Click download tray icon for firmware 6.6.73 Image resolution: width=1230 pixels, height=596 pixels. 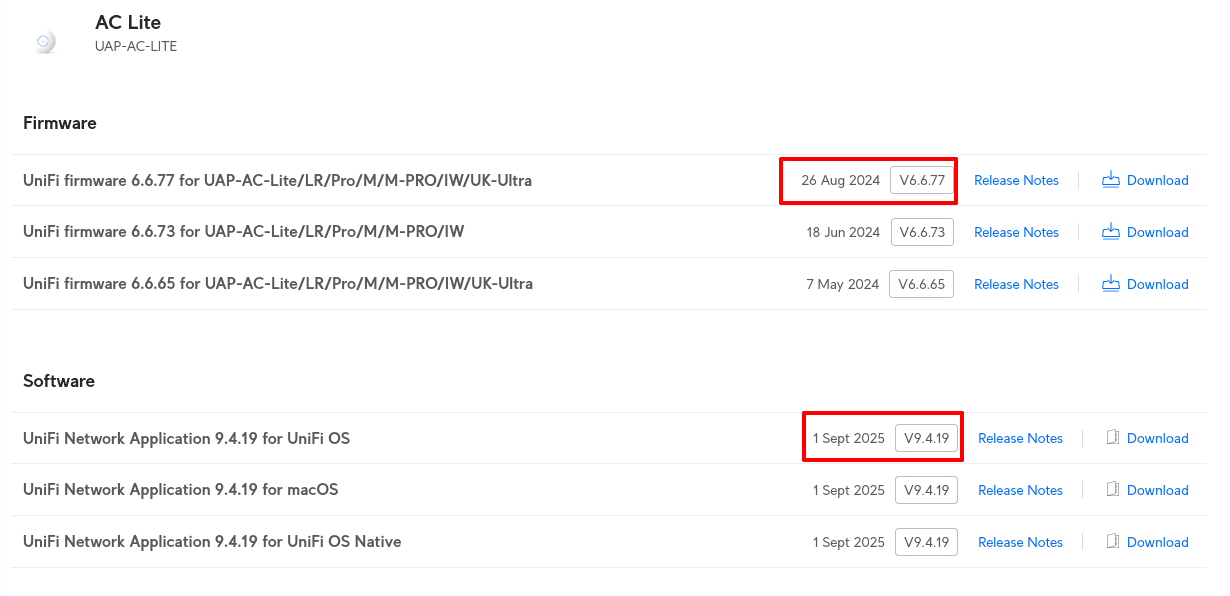[1110, 232]
